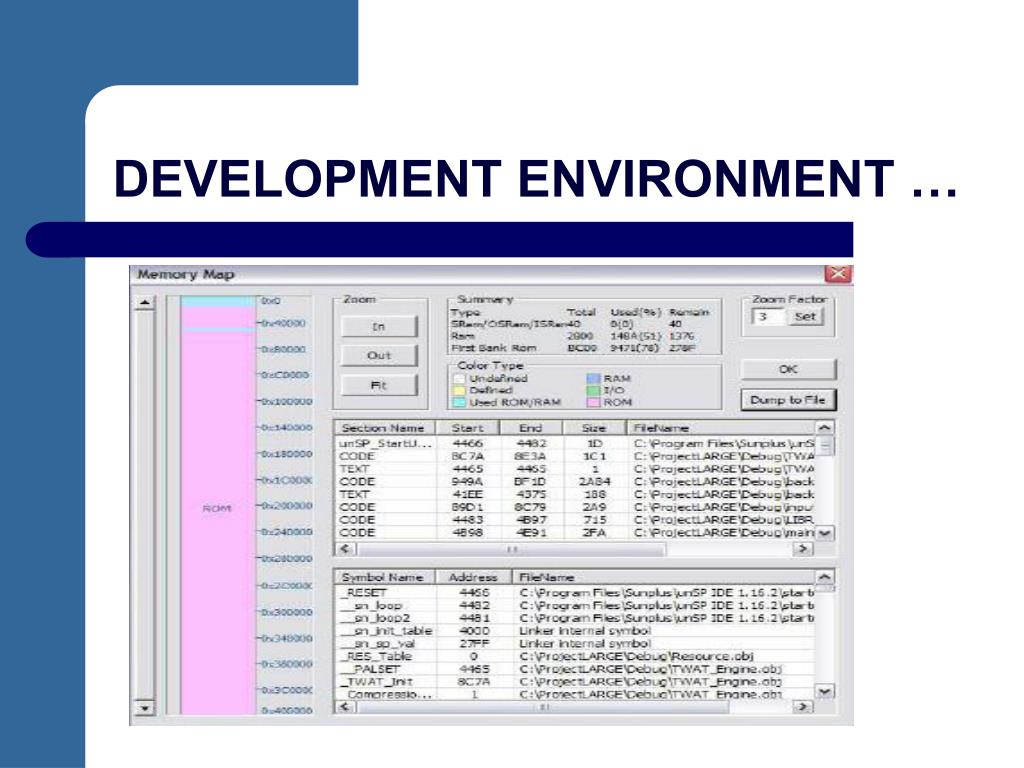Sort sections by End column header
1024x768 pixels.
tap(531, 428)
